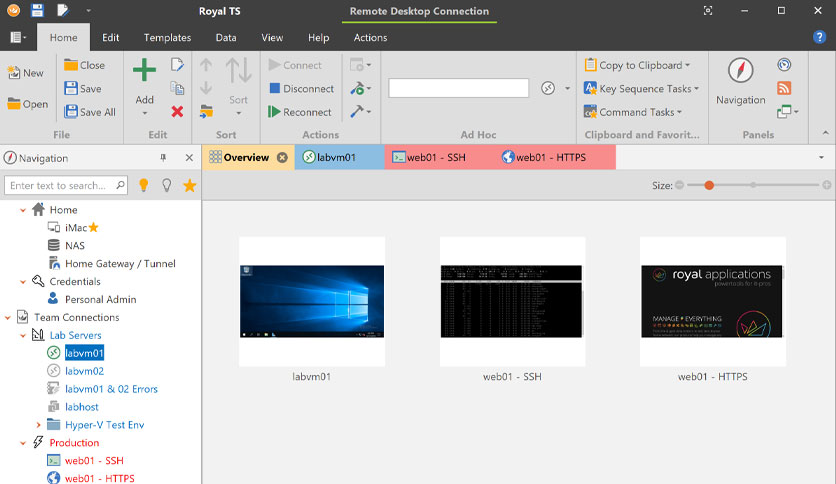The width and height of the screenshot is (836, 484).
Task: Open Copy to Clipboard dropdown
Action: [637, 65]
